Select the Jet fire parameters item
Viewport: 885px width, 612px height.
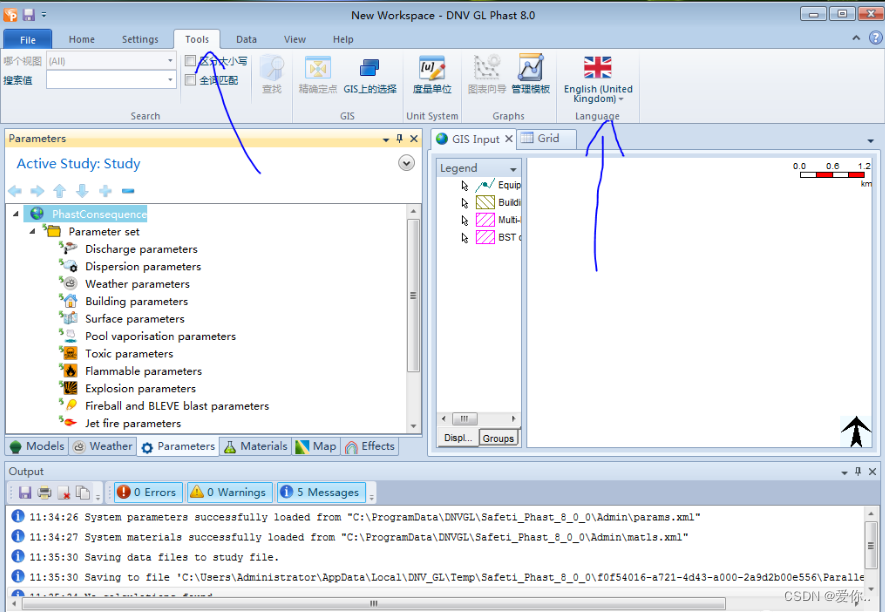[x=133, y=423]
